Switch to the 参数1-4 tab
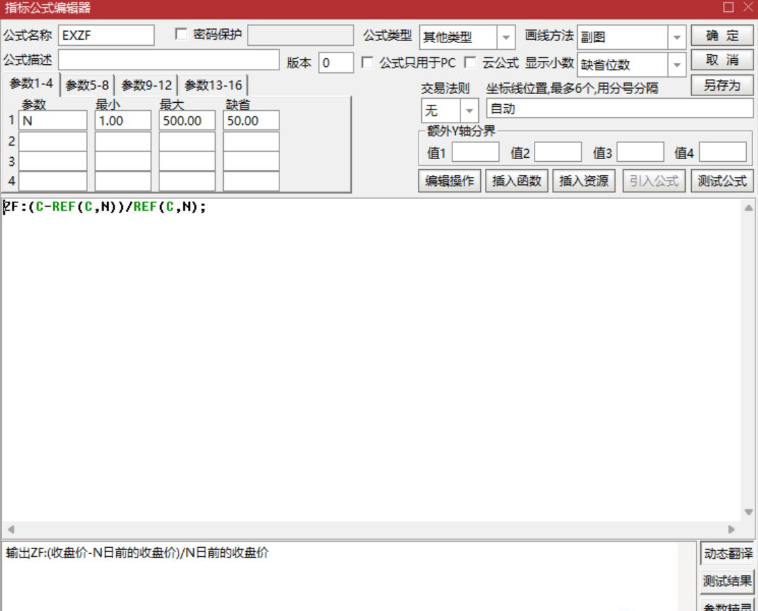This screenshot has width=758, height=611. [31, 84]
